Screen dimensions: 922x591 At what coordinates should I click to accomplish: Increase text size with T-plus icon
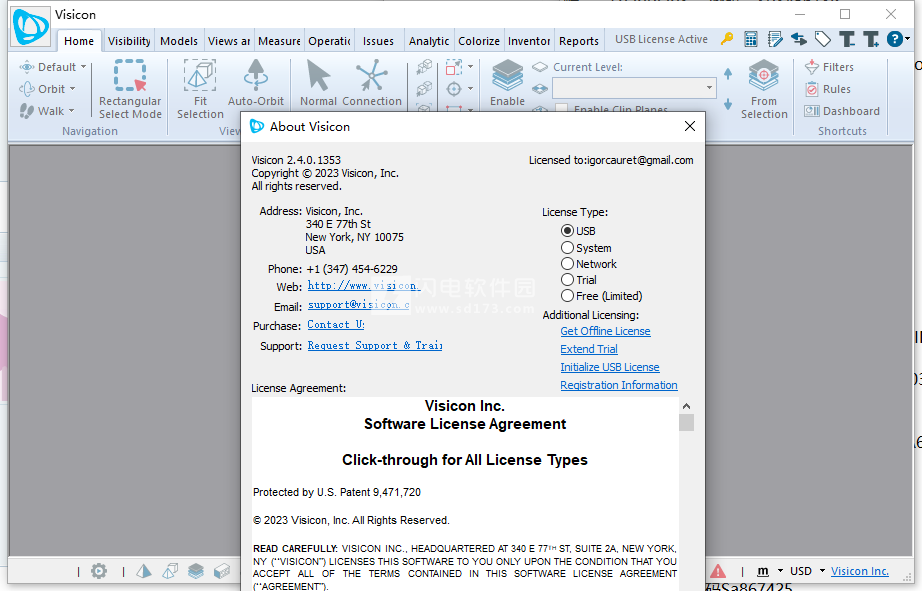click(871, 39)
